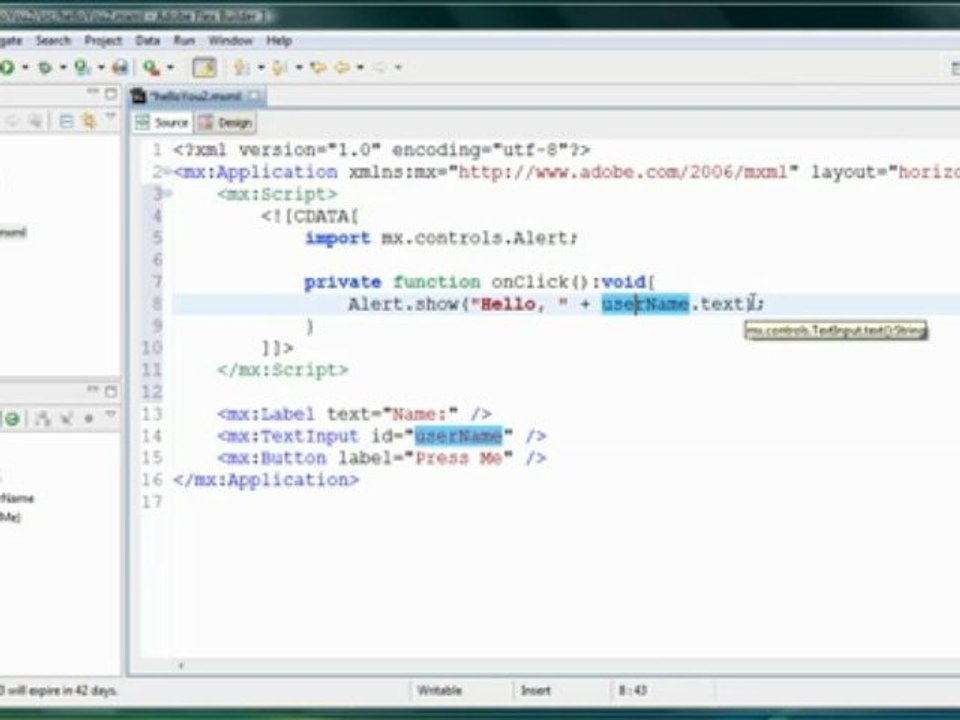Collapse the mx:Script fold on line 3

[x=168, y=193]
